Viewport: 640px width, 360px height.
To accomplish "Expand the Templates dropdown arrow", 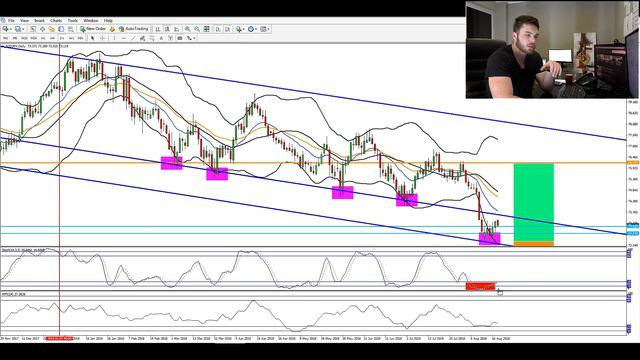I will [269, 29].
